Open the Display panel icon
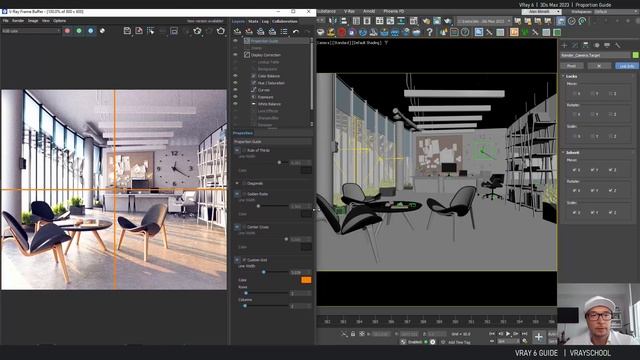640x360 pixels. [x=607, y=45]
